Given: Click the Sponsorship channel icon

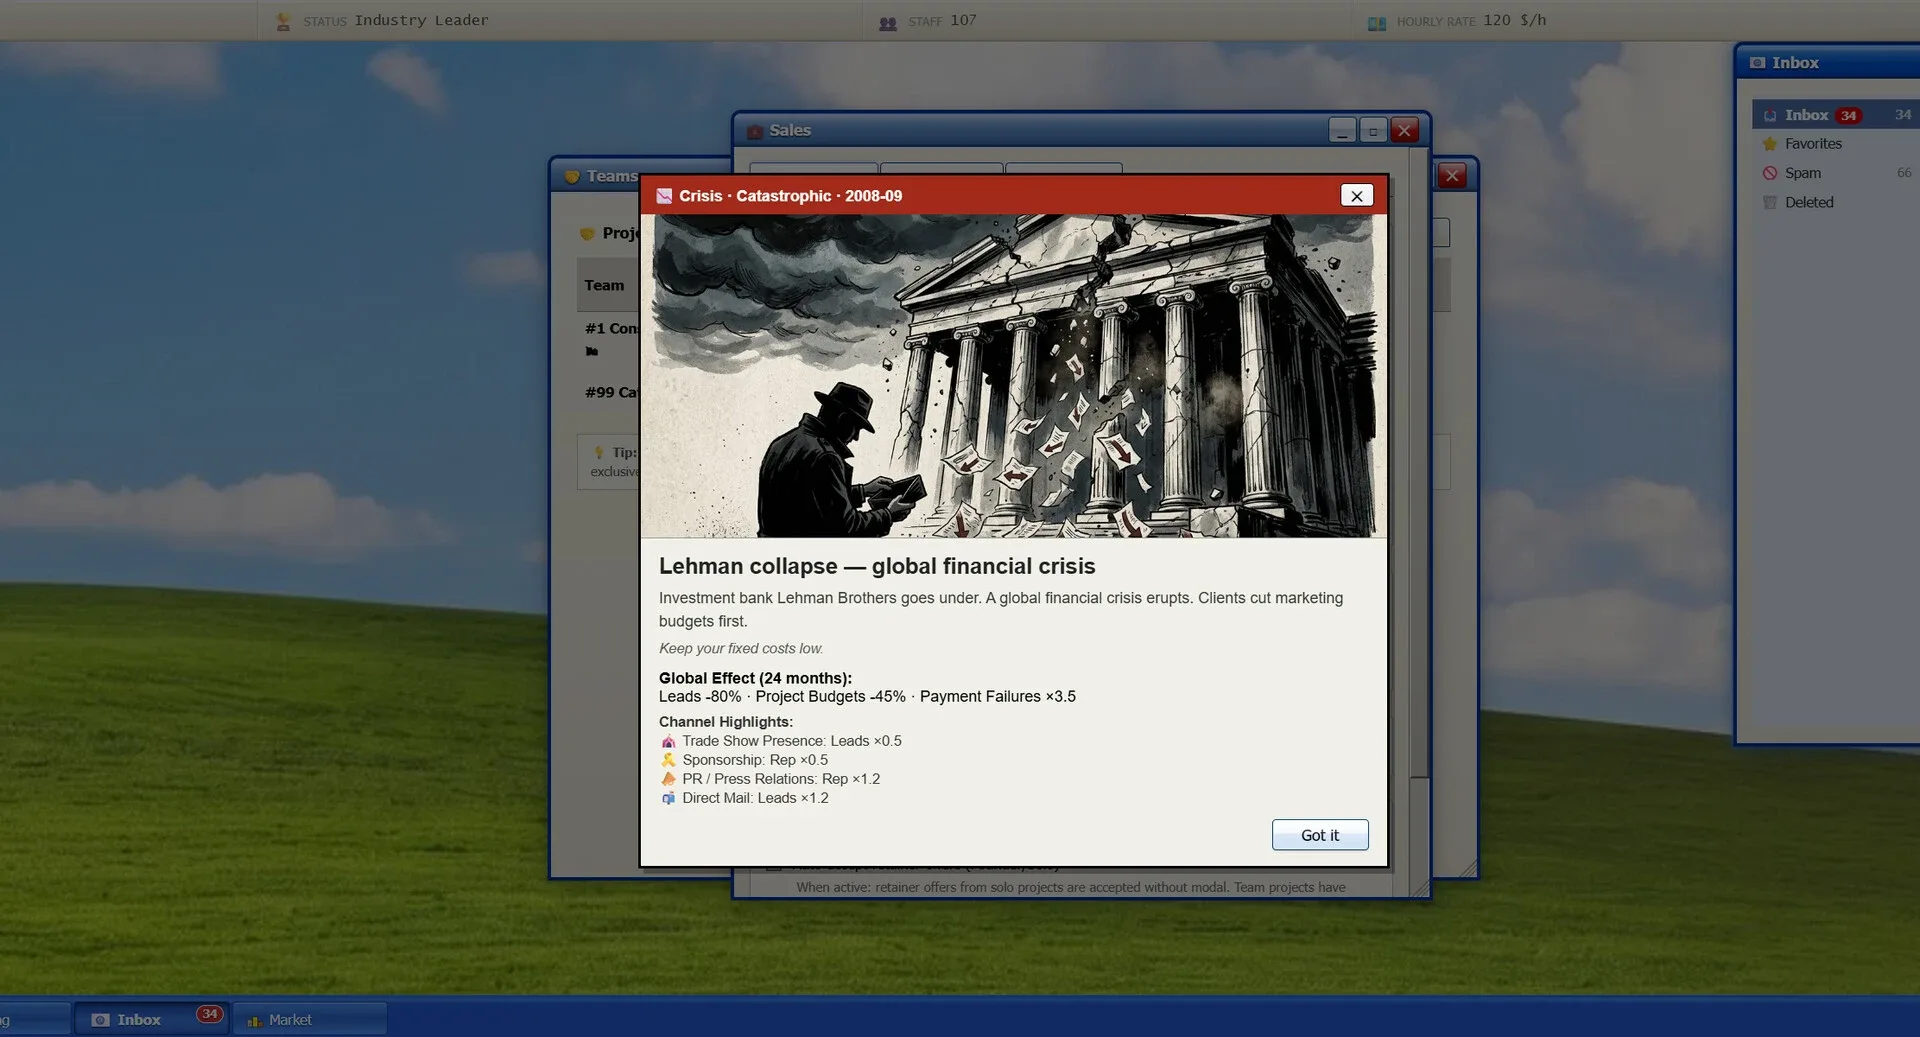Looking at the screenshot, I should pyautogui.click(x=668, y=760).
